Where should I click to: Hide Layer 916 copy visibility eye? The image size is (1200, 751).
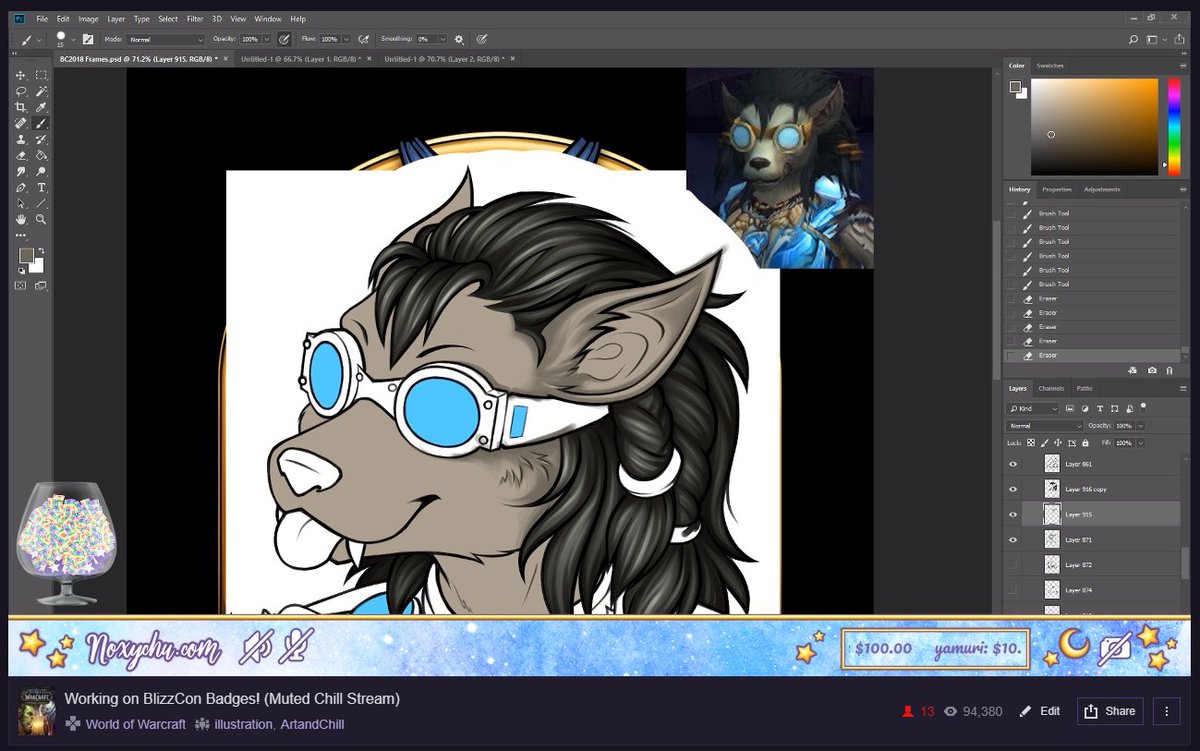click(x=1013, y=489)
